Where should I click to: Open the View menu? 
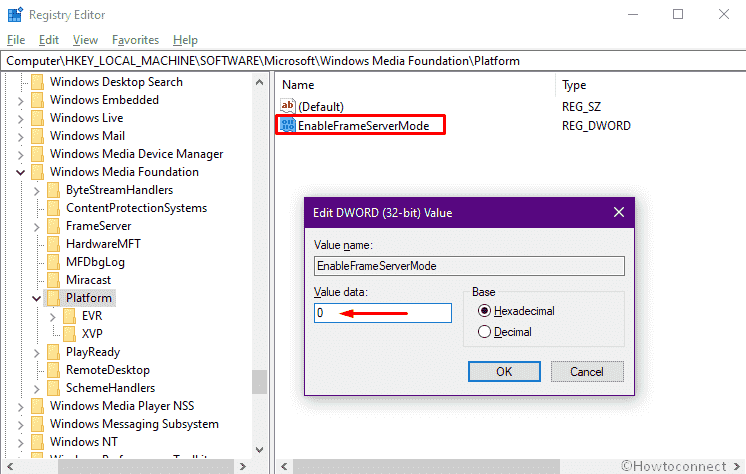point(85,40)
